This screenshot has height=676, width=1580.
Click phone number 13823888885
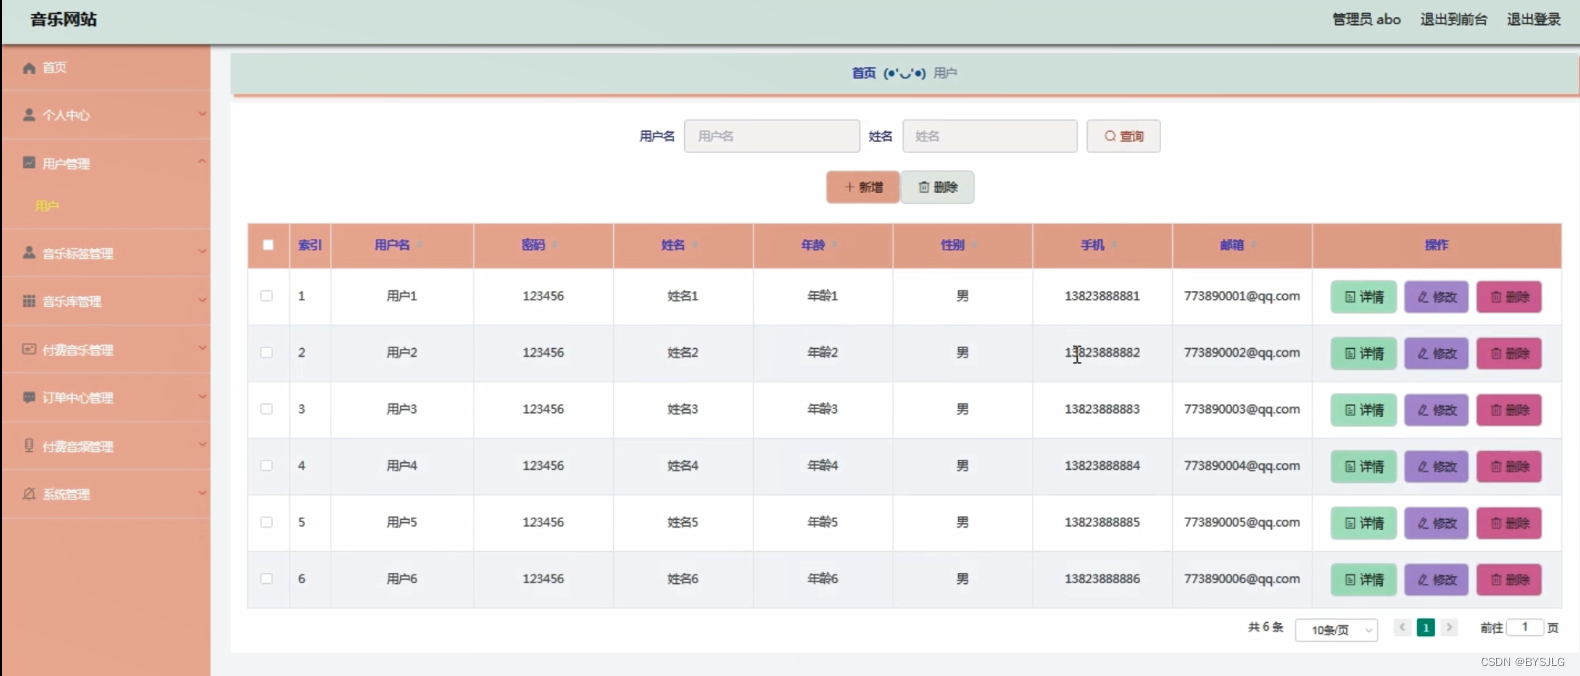[1102, 522]
